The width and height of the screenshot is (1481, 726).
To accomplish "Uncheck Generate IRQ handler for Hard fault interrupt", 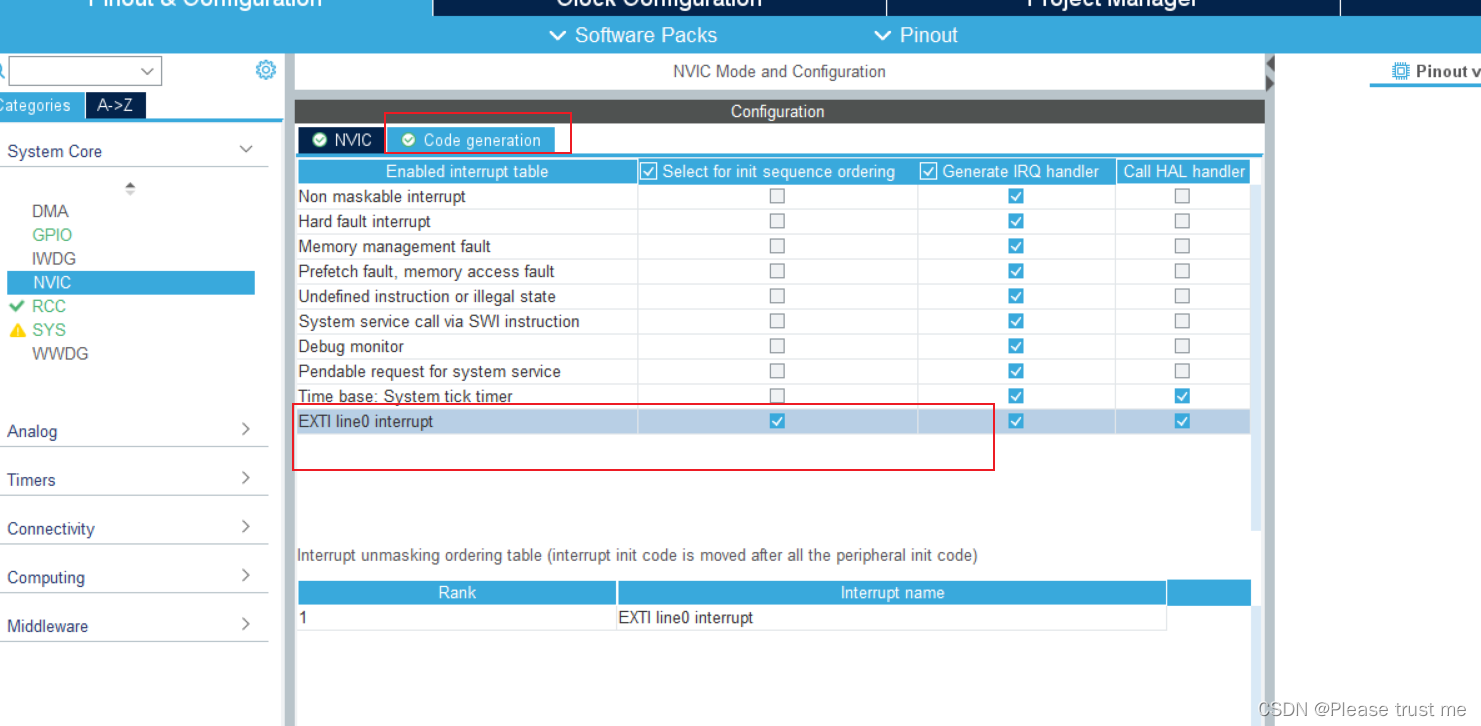I will 1016,221.
